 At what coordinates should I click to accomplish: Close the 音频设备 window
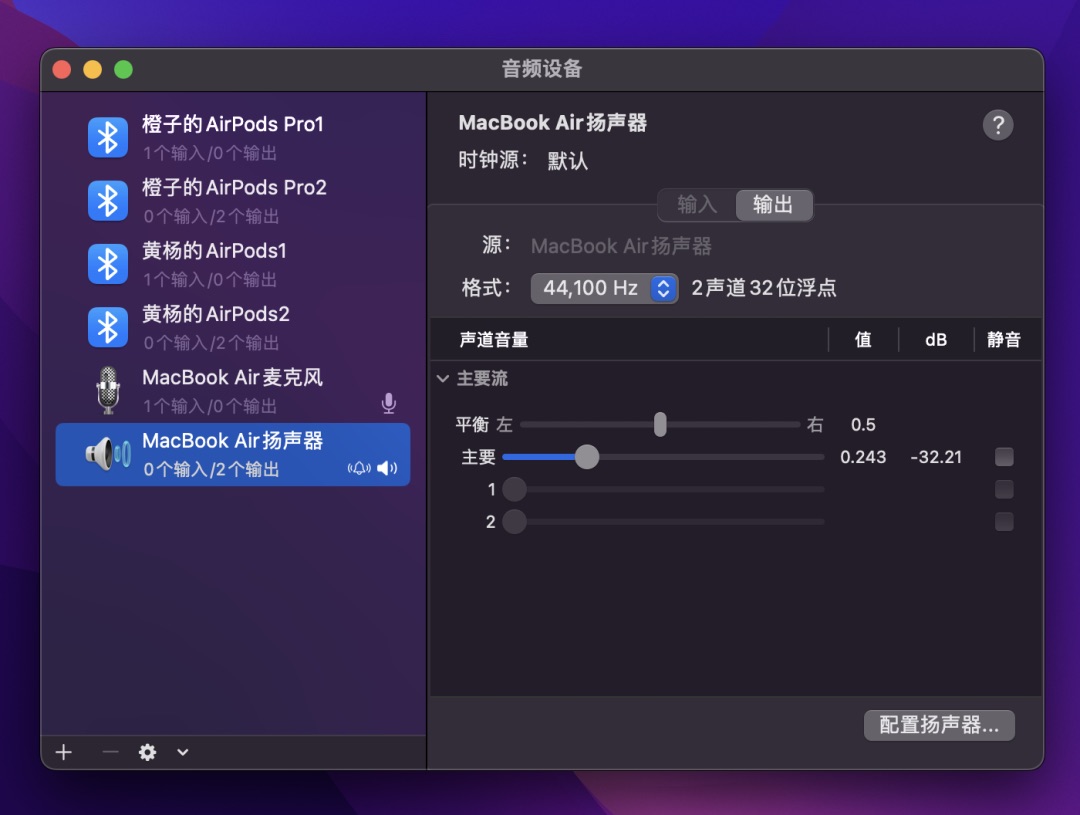click(x=62, y=70)
